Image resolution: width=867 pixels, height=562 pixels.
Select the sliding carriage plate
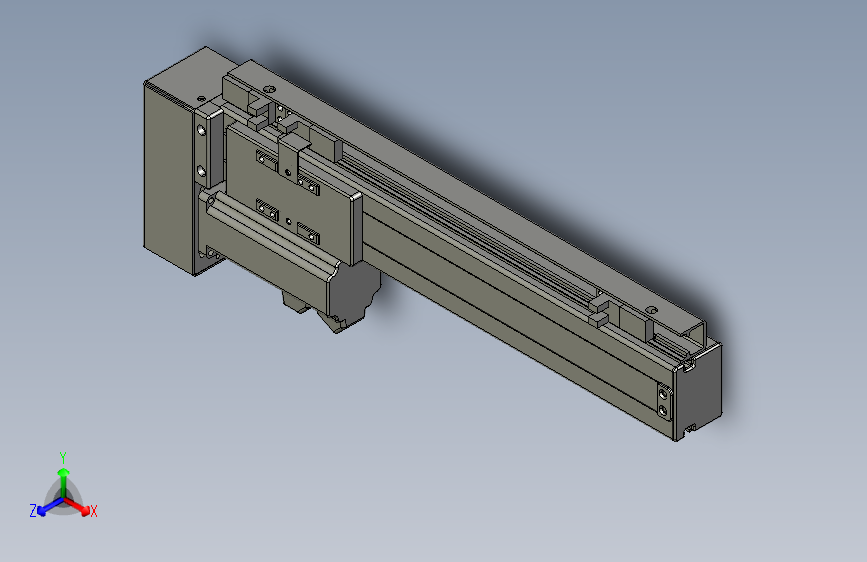point(293,196)
